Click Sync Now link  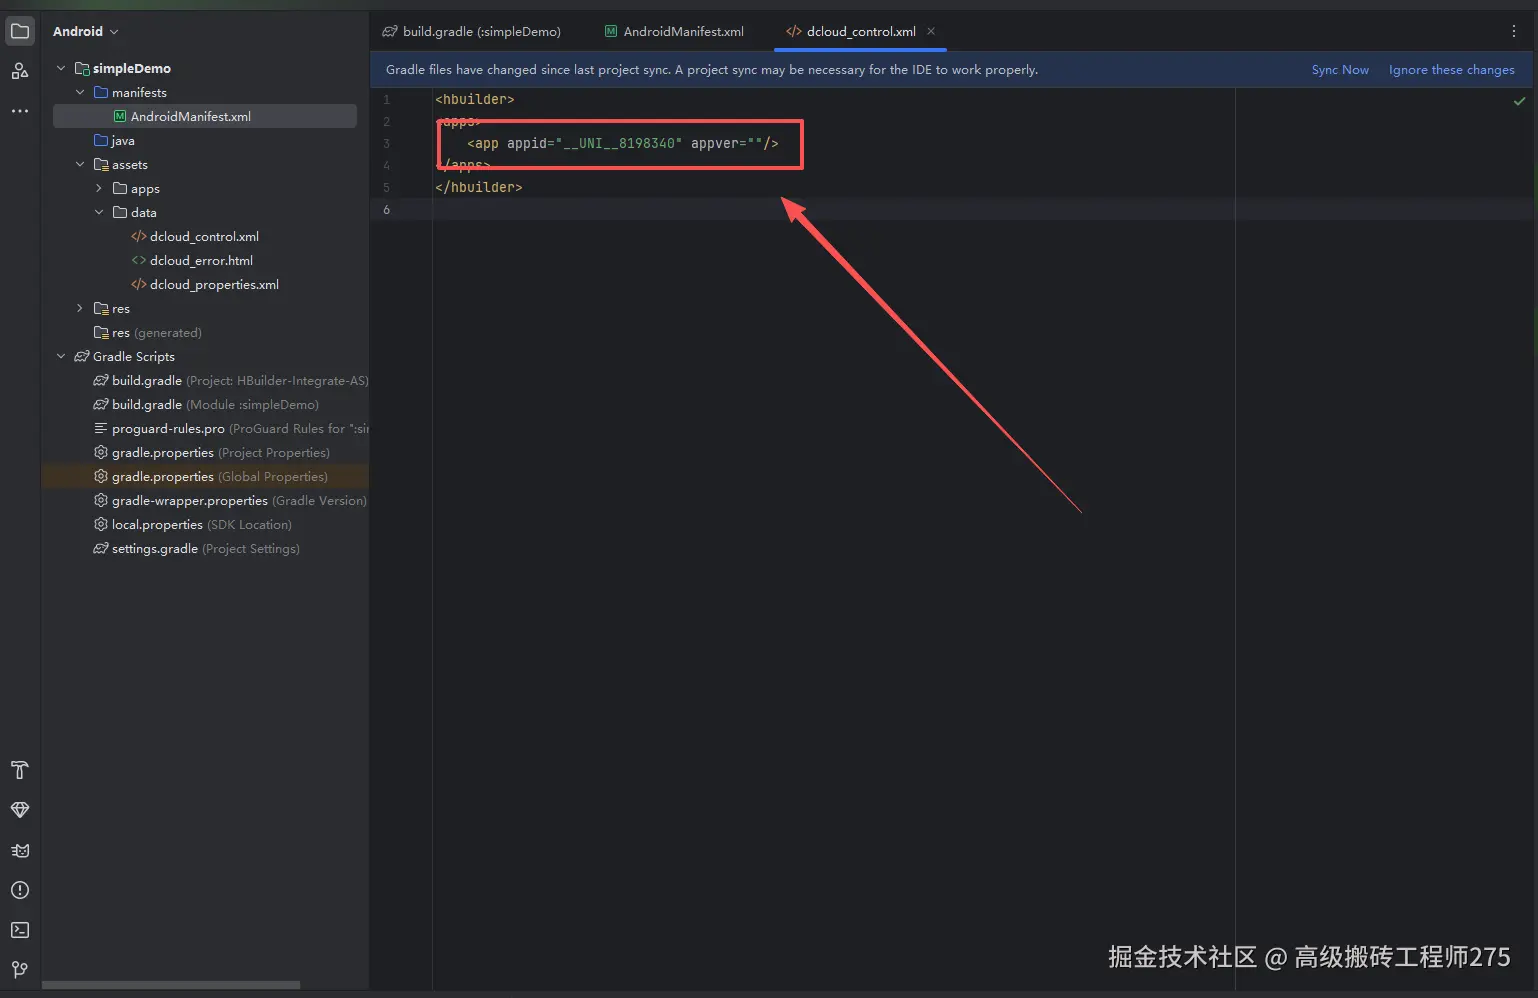click(x=1340, y=70)
